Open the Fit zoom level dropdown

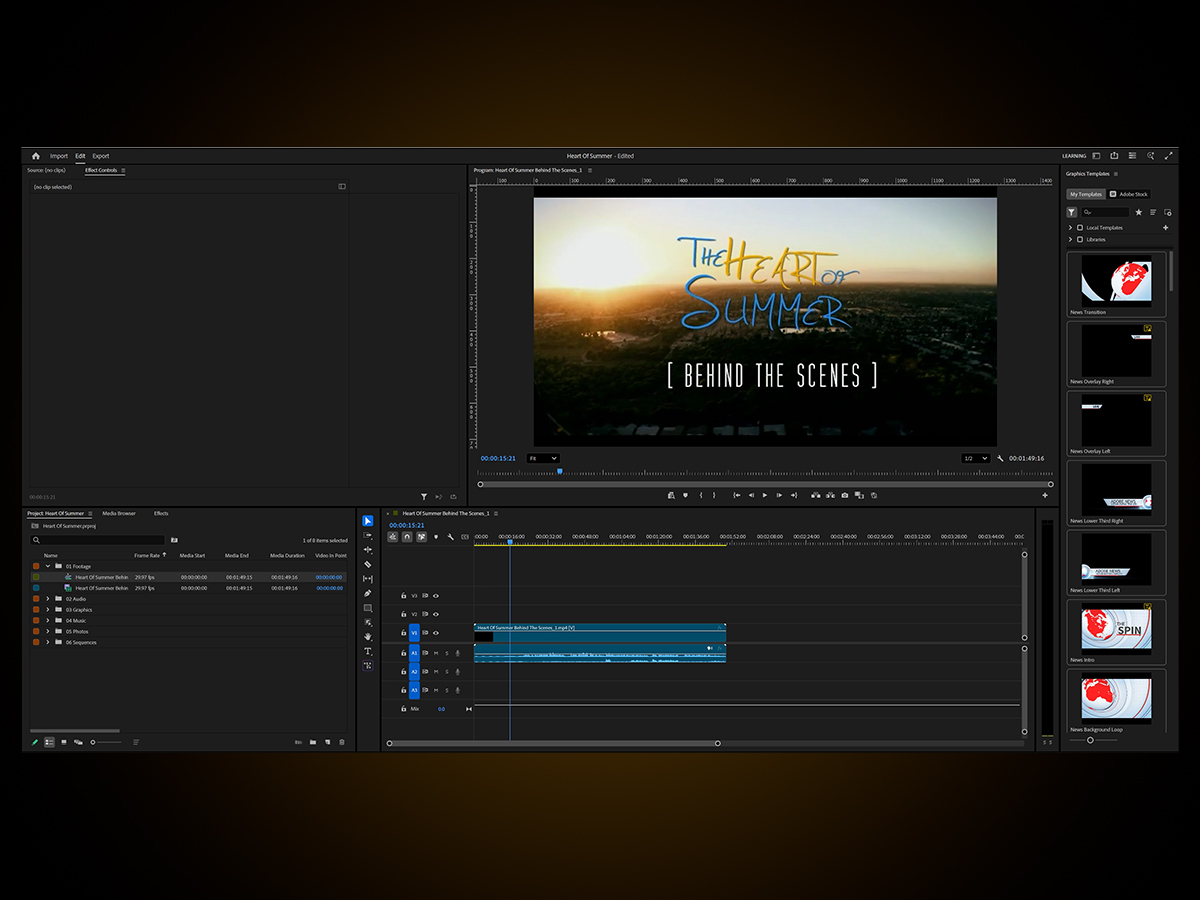[x=543, y=458]
